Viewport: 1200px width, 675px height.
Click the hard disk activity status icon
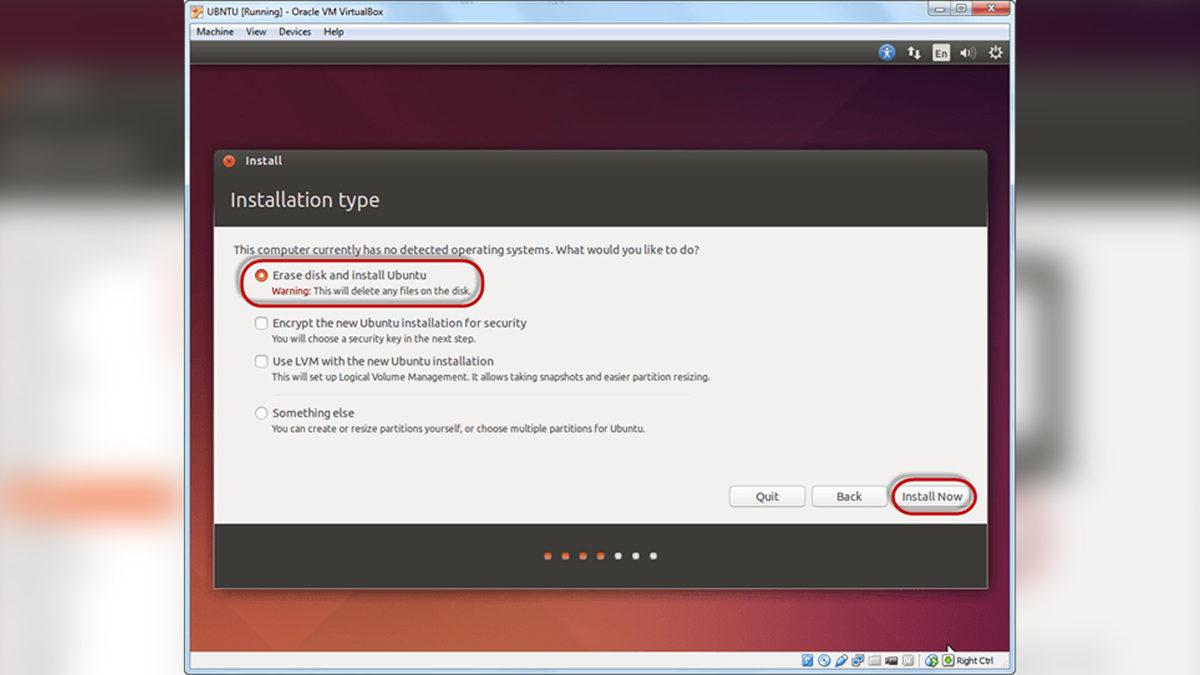point(808,661)
